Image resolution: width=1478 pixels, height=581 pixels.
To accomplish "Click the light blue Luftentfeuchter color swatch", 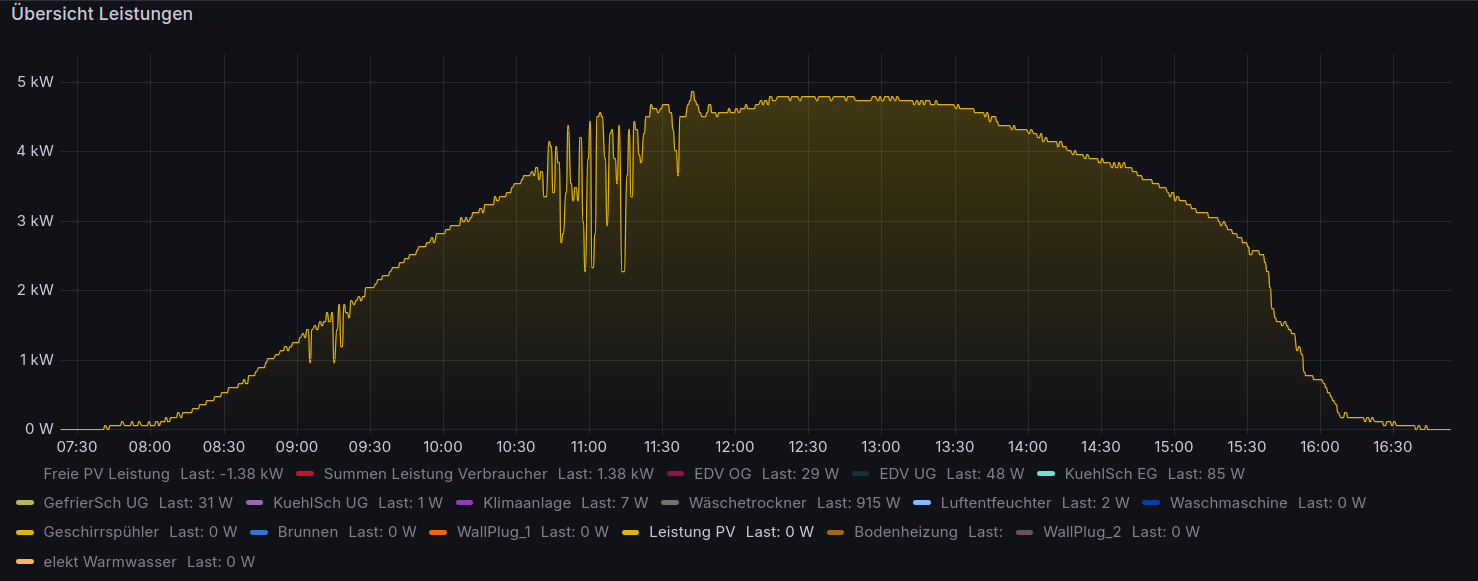I will pos(922,503).
